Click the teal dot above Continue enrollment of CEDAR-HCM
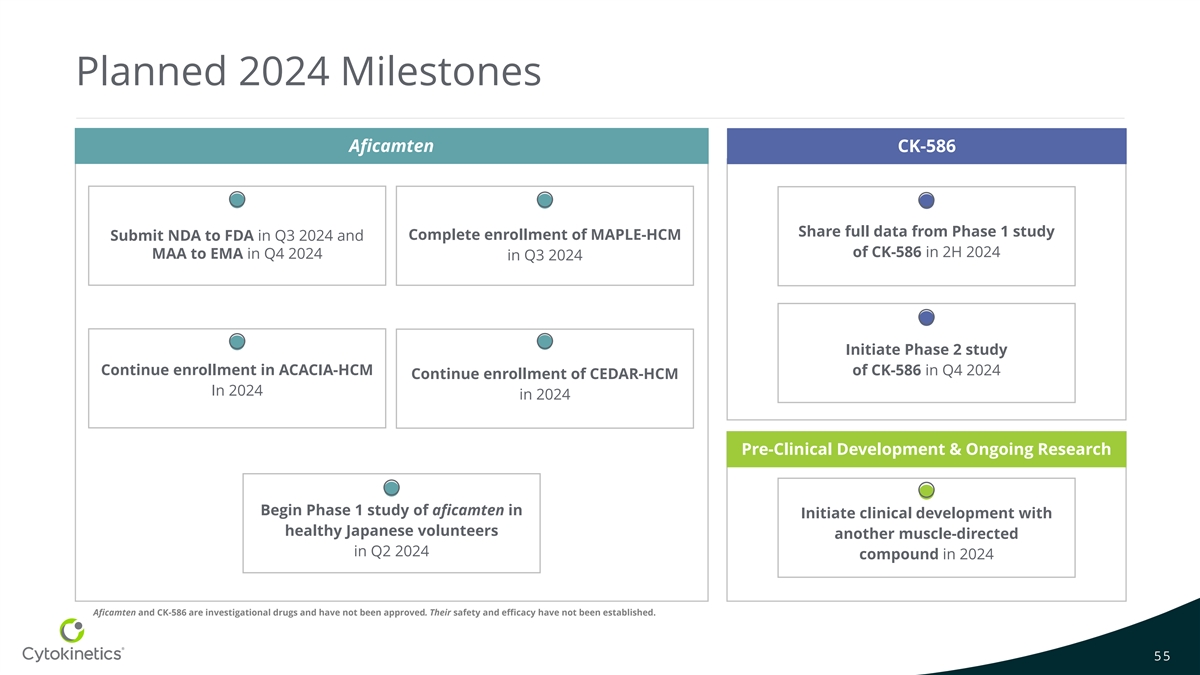Viewport: 1200px width, 675px height. click(545, 342)
